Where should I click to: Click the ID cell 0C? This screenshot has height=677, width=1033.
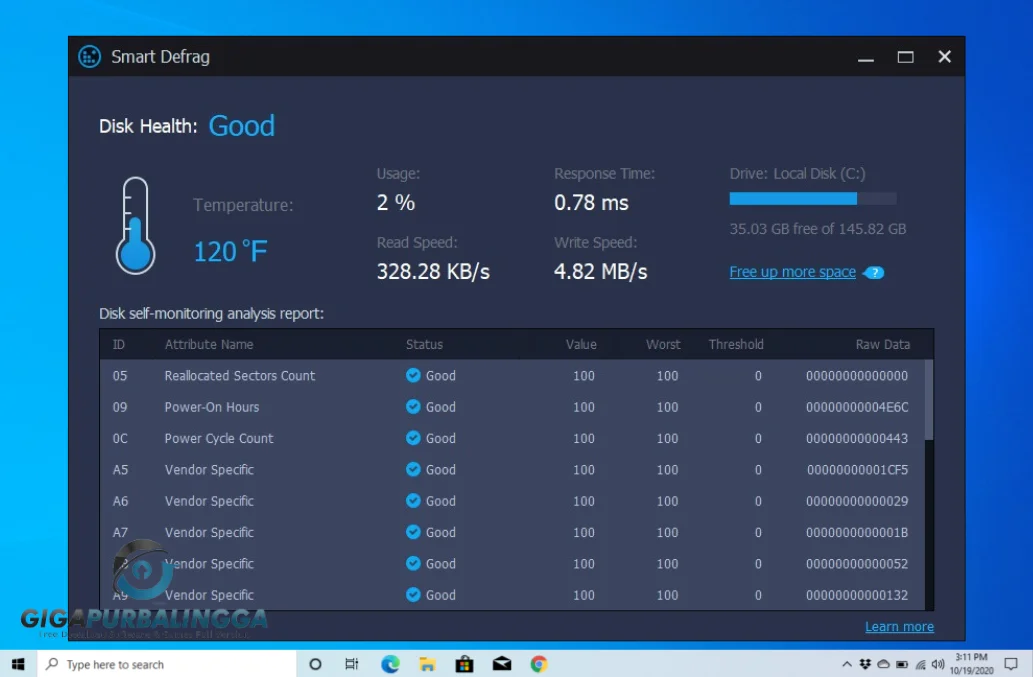120,439
